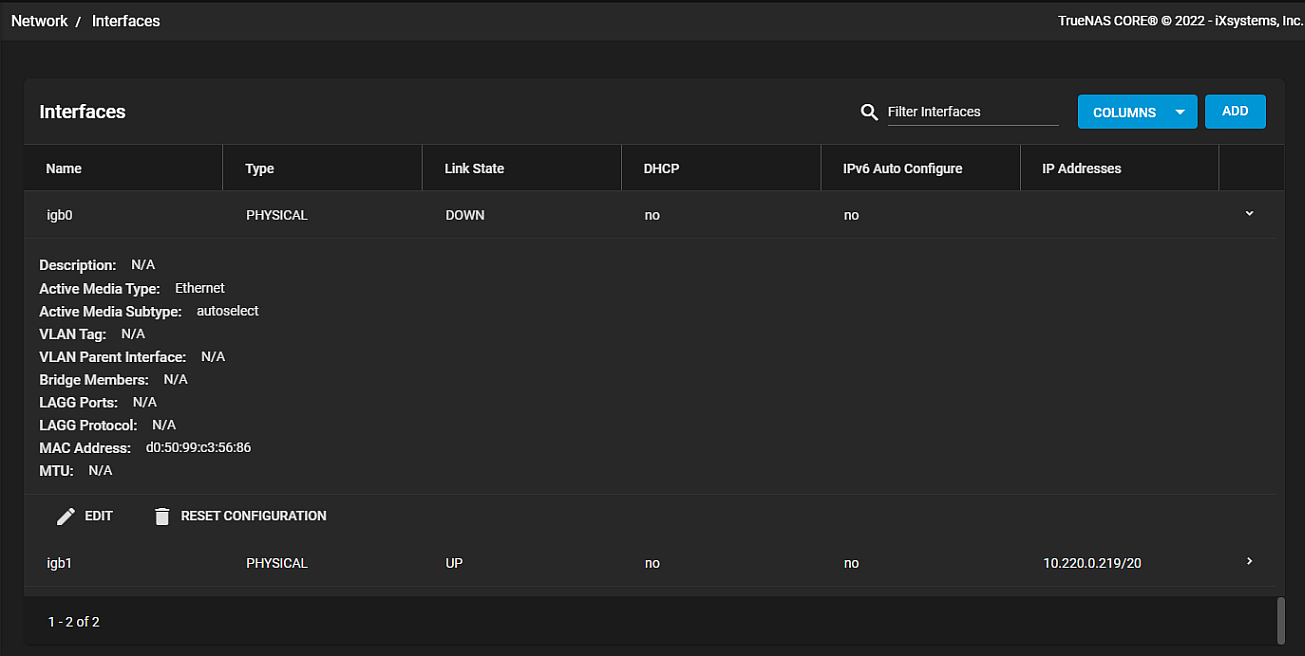Click the Interfaces breadcrumb
The image size is (1305, 656).
(126, 21)
